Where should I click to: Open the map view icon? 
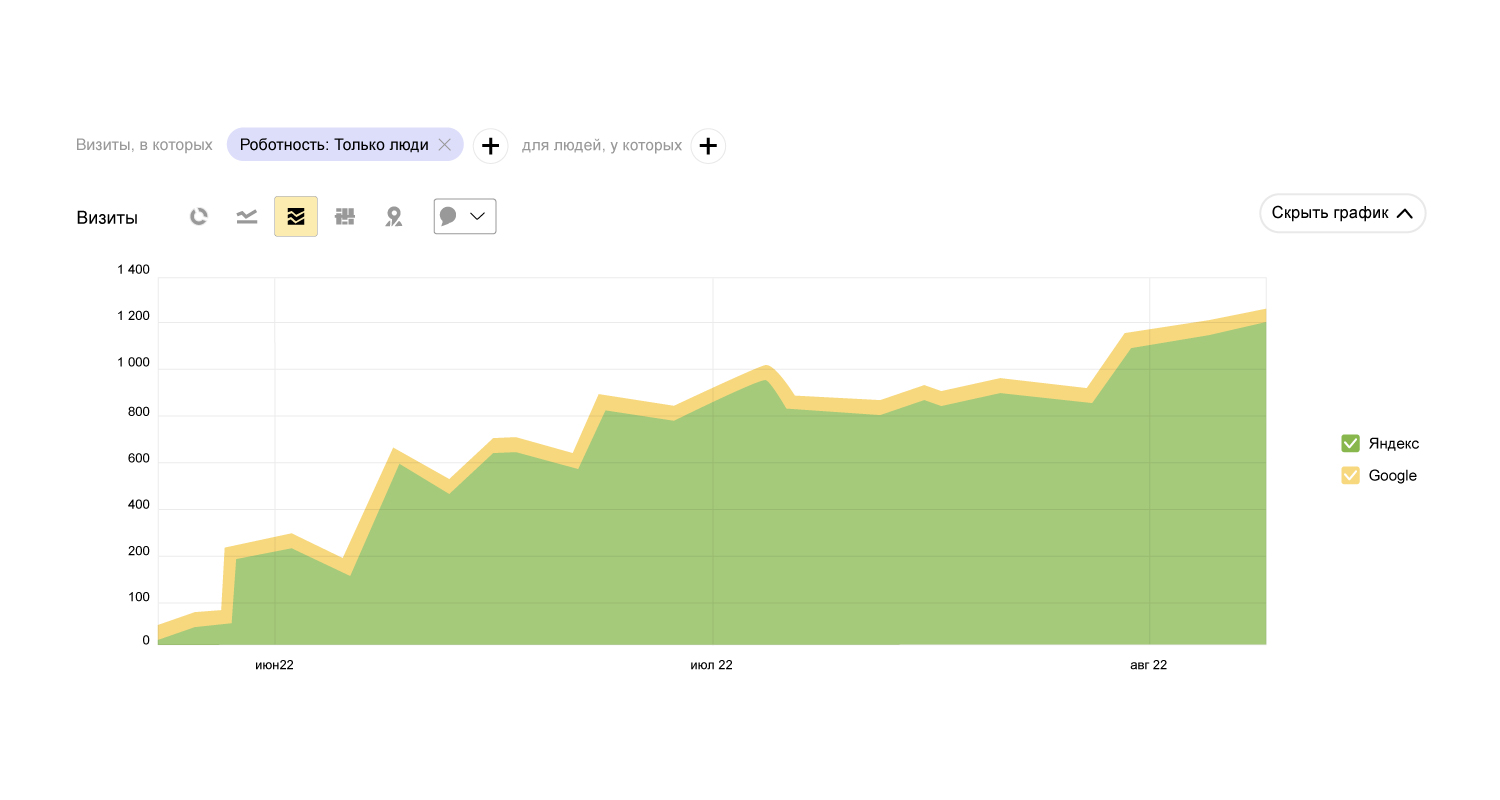point(394,217)
